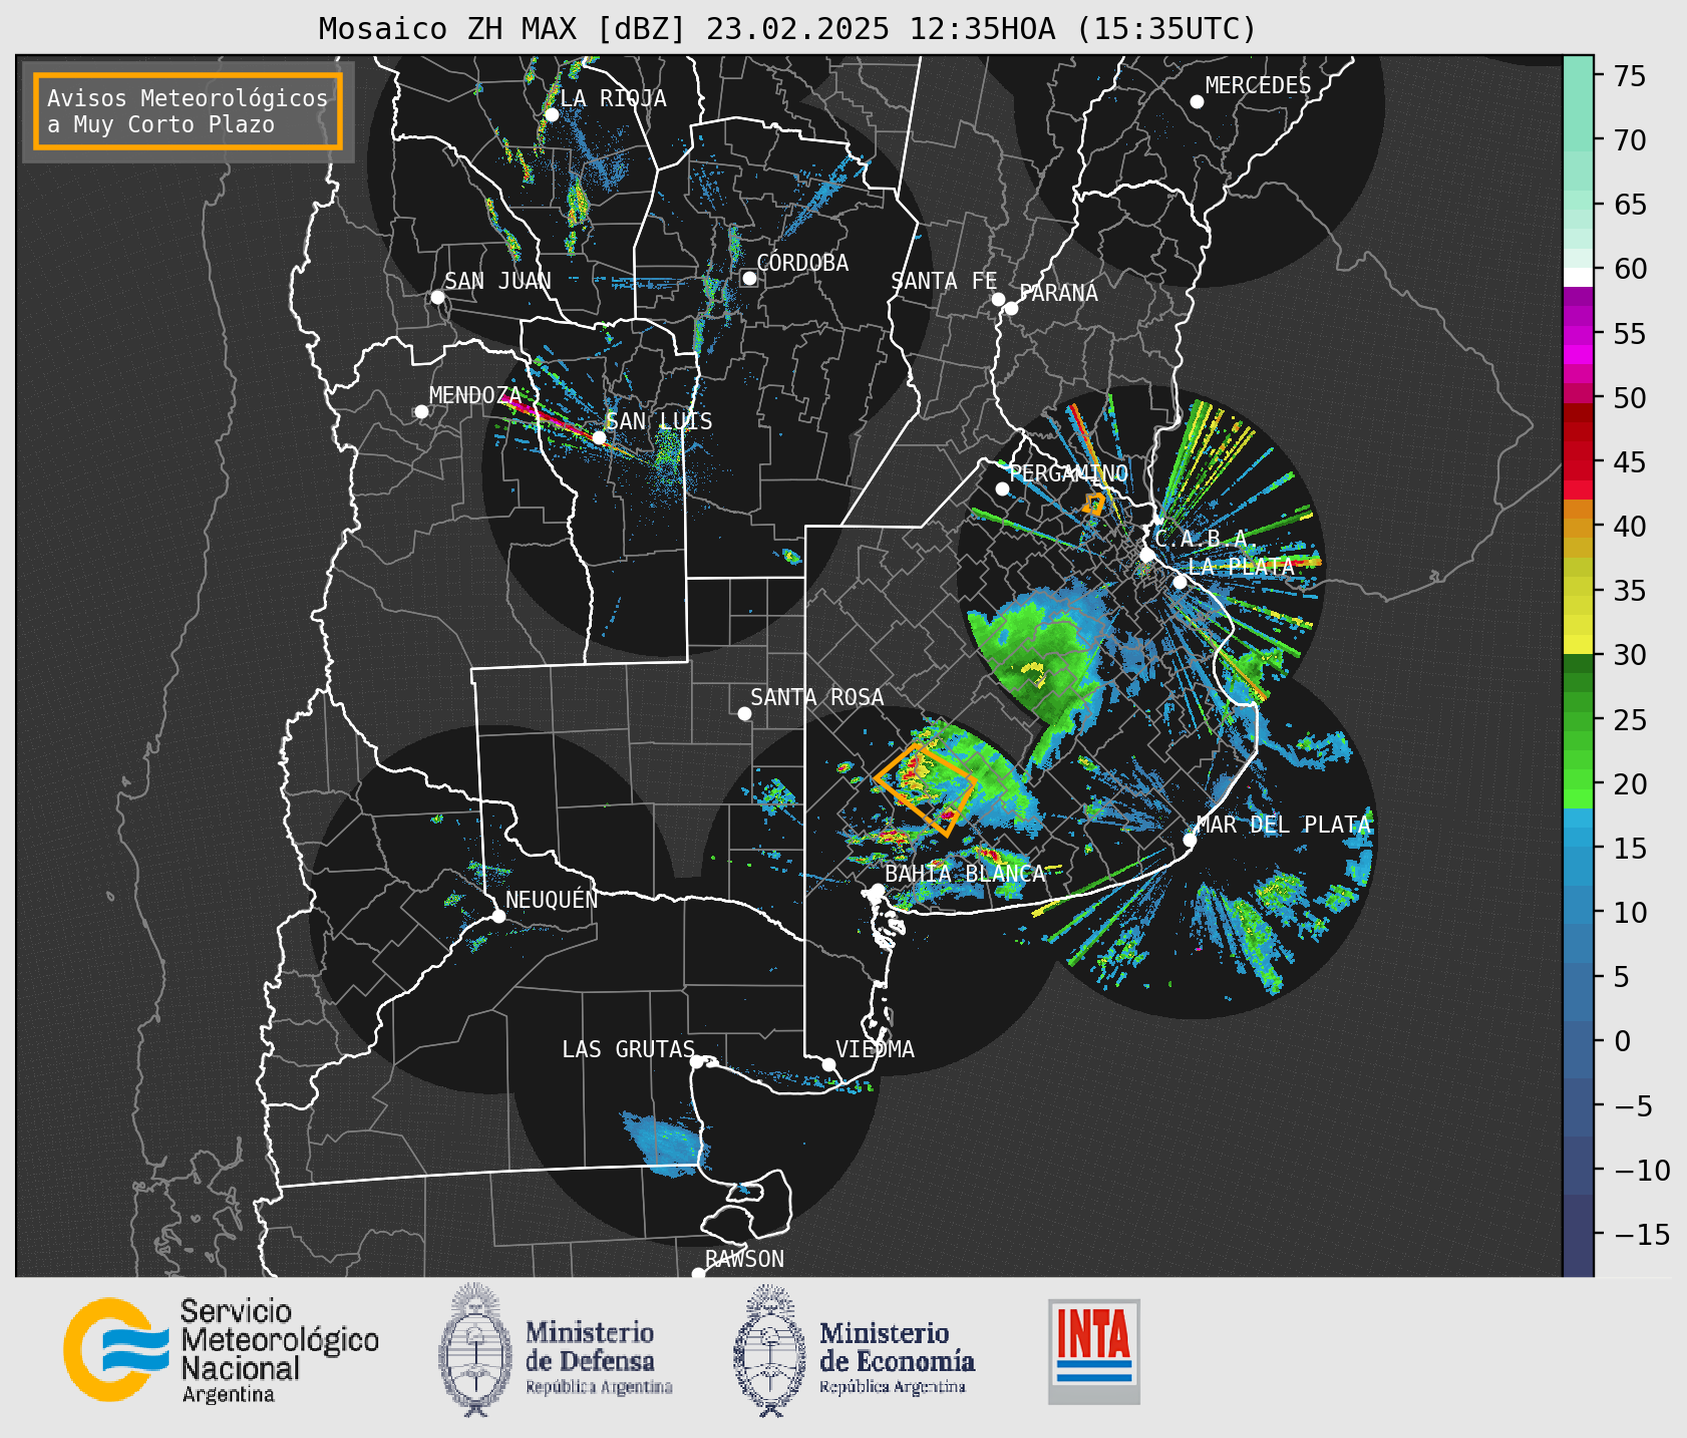Click the MERCEDES city marker dot
The height and width of the screenshot is (1438, 1687).
1197,102
